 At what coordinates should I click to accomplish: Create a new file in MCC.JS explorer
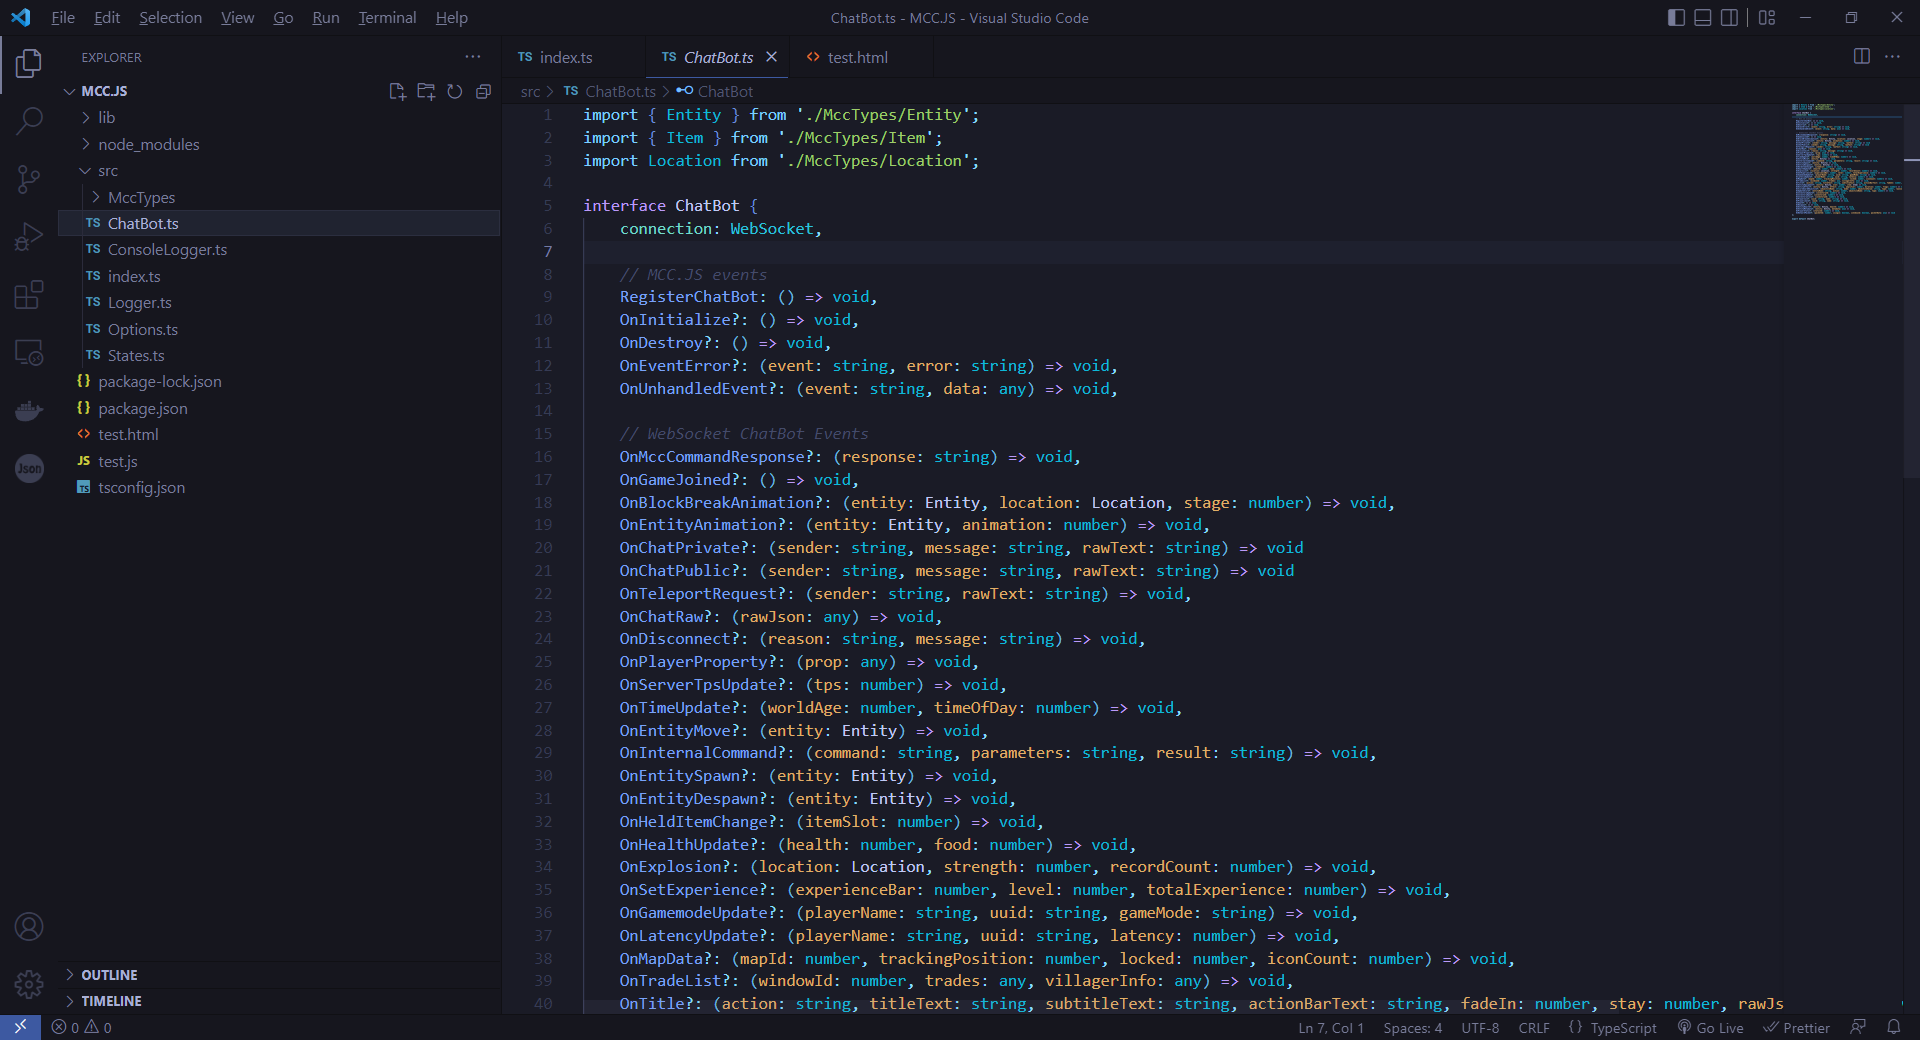pos(397,91)
